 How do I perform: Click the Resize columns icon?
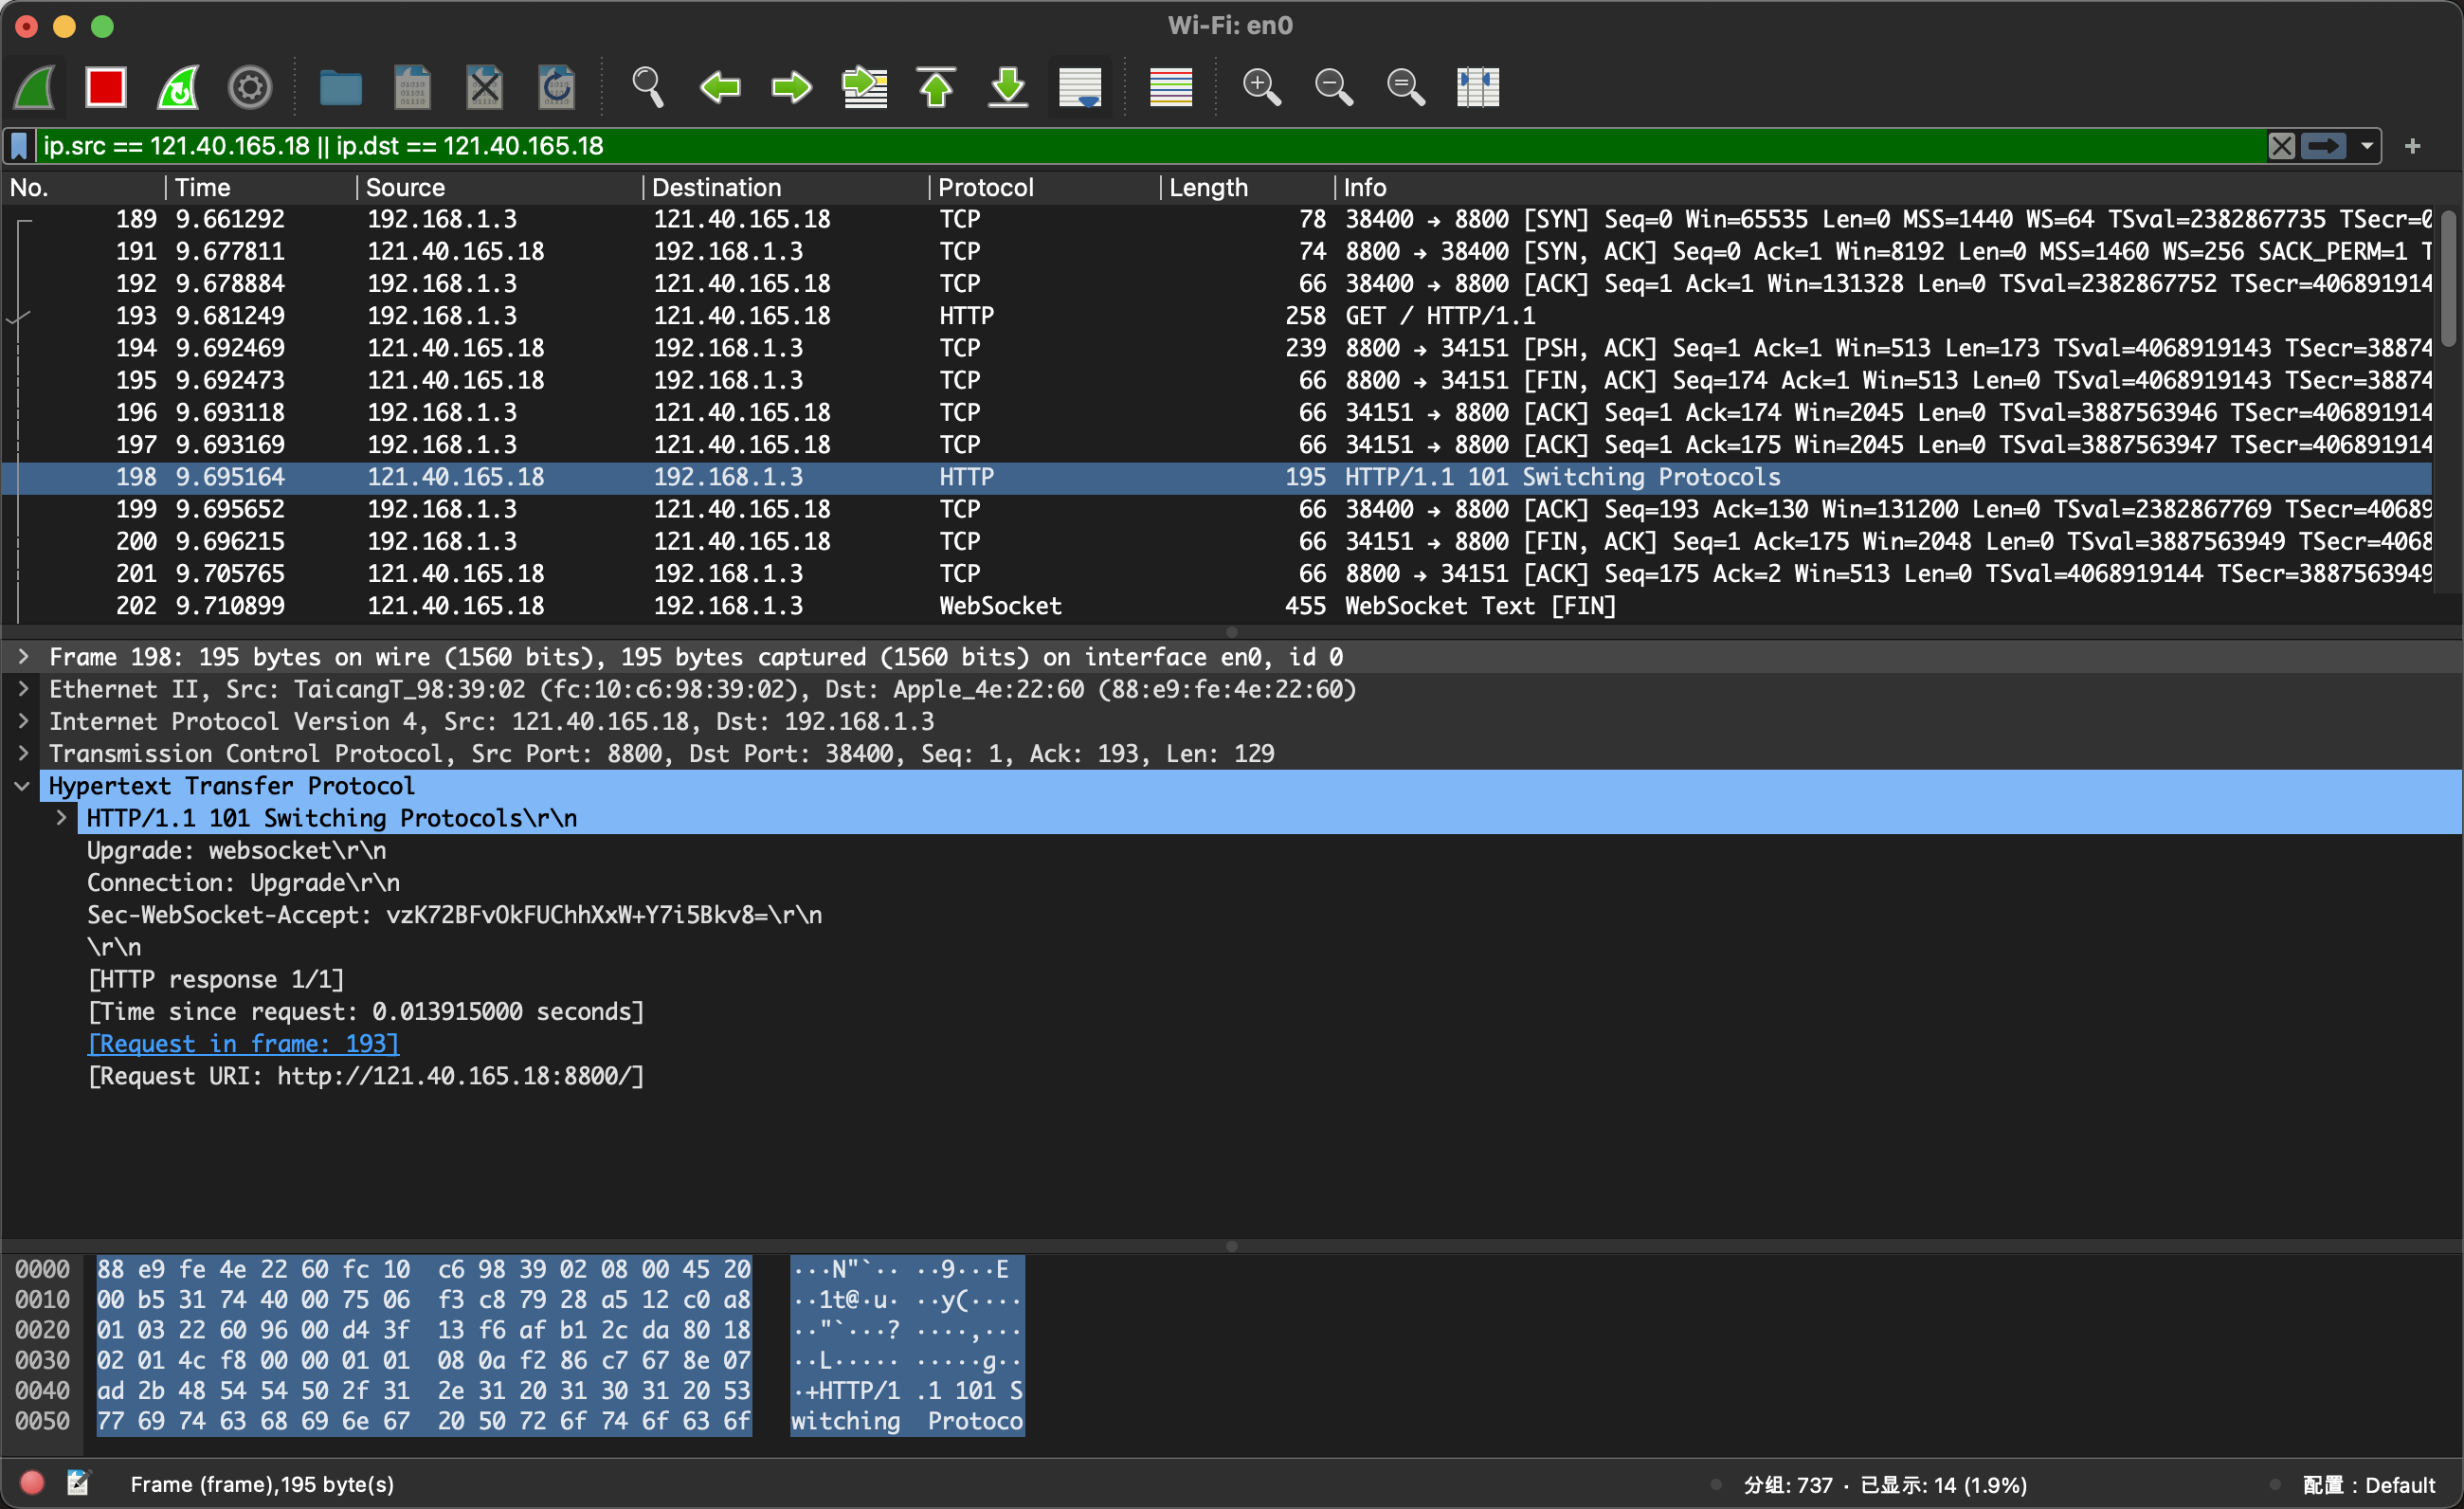click(1477, 87)
